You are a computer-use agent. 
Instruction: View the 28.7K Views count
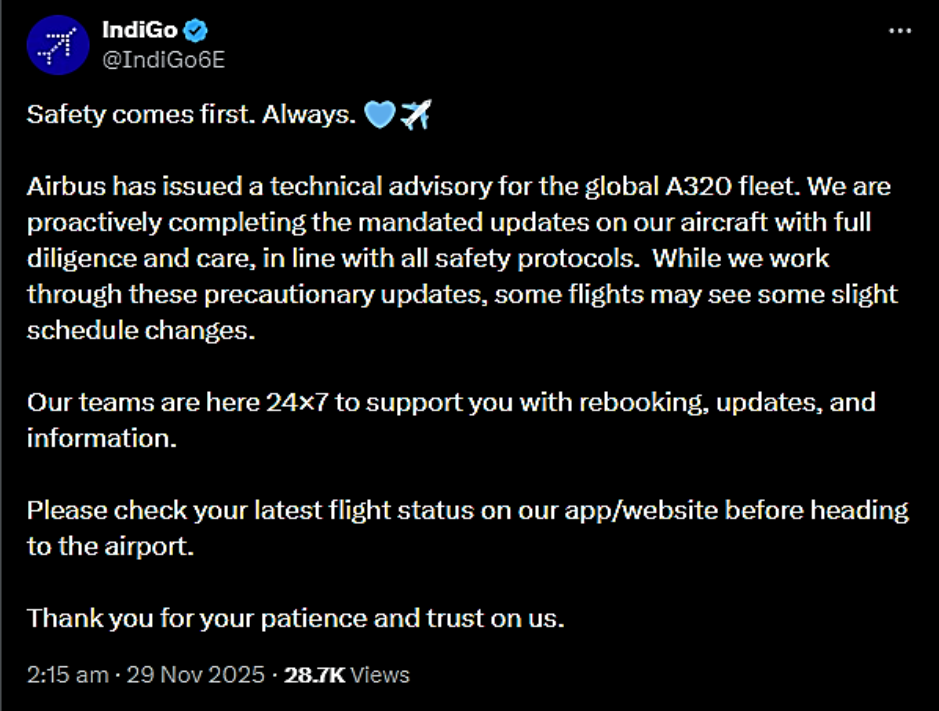(x=347, y=675)
